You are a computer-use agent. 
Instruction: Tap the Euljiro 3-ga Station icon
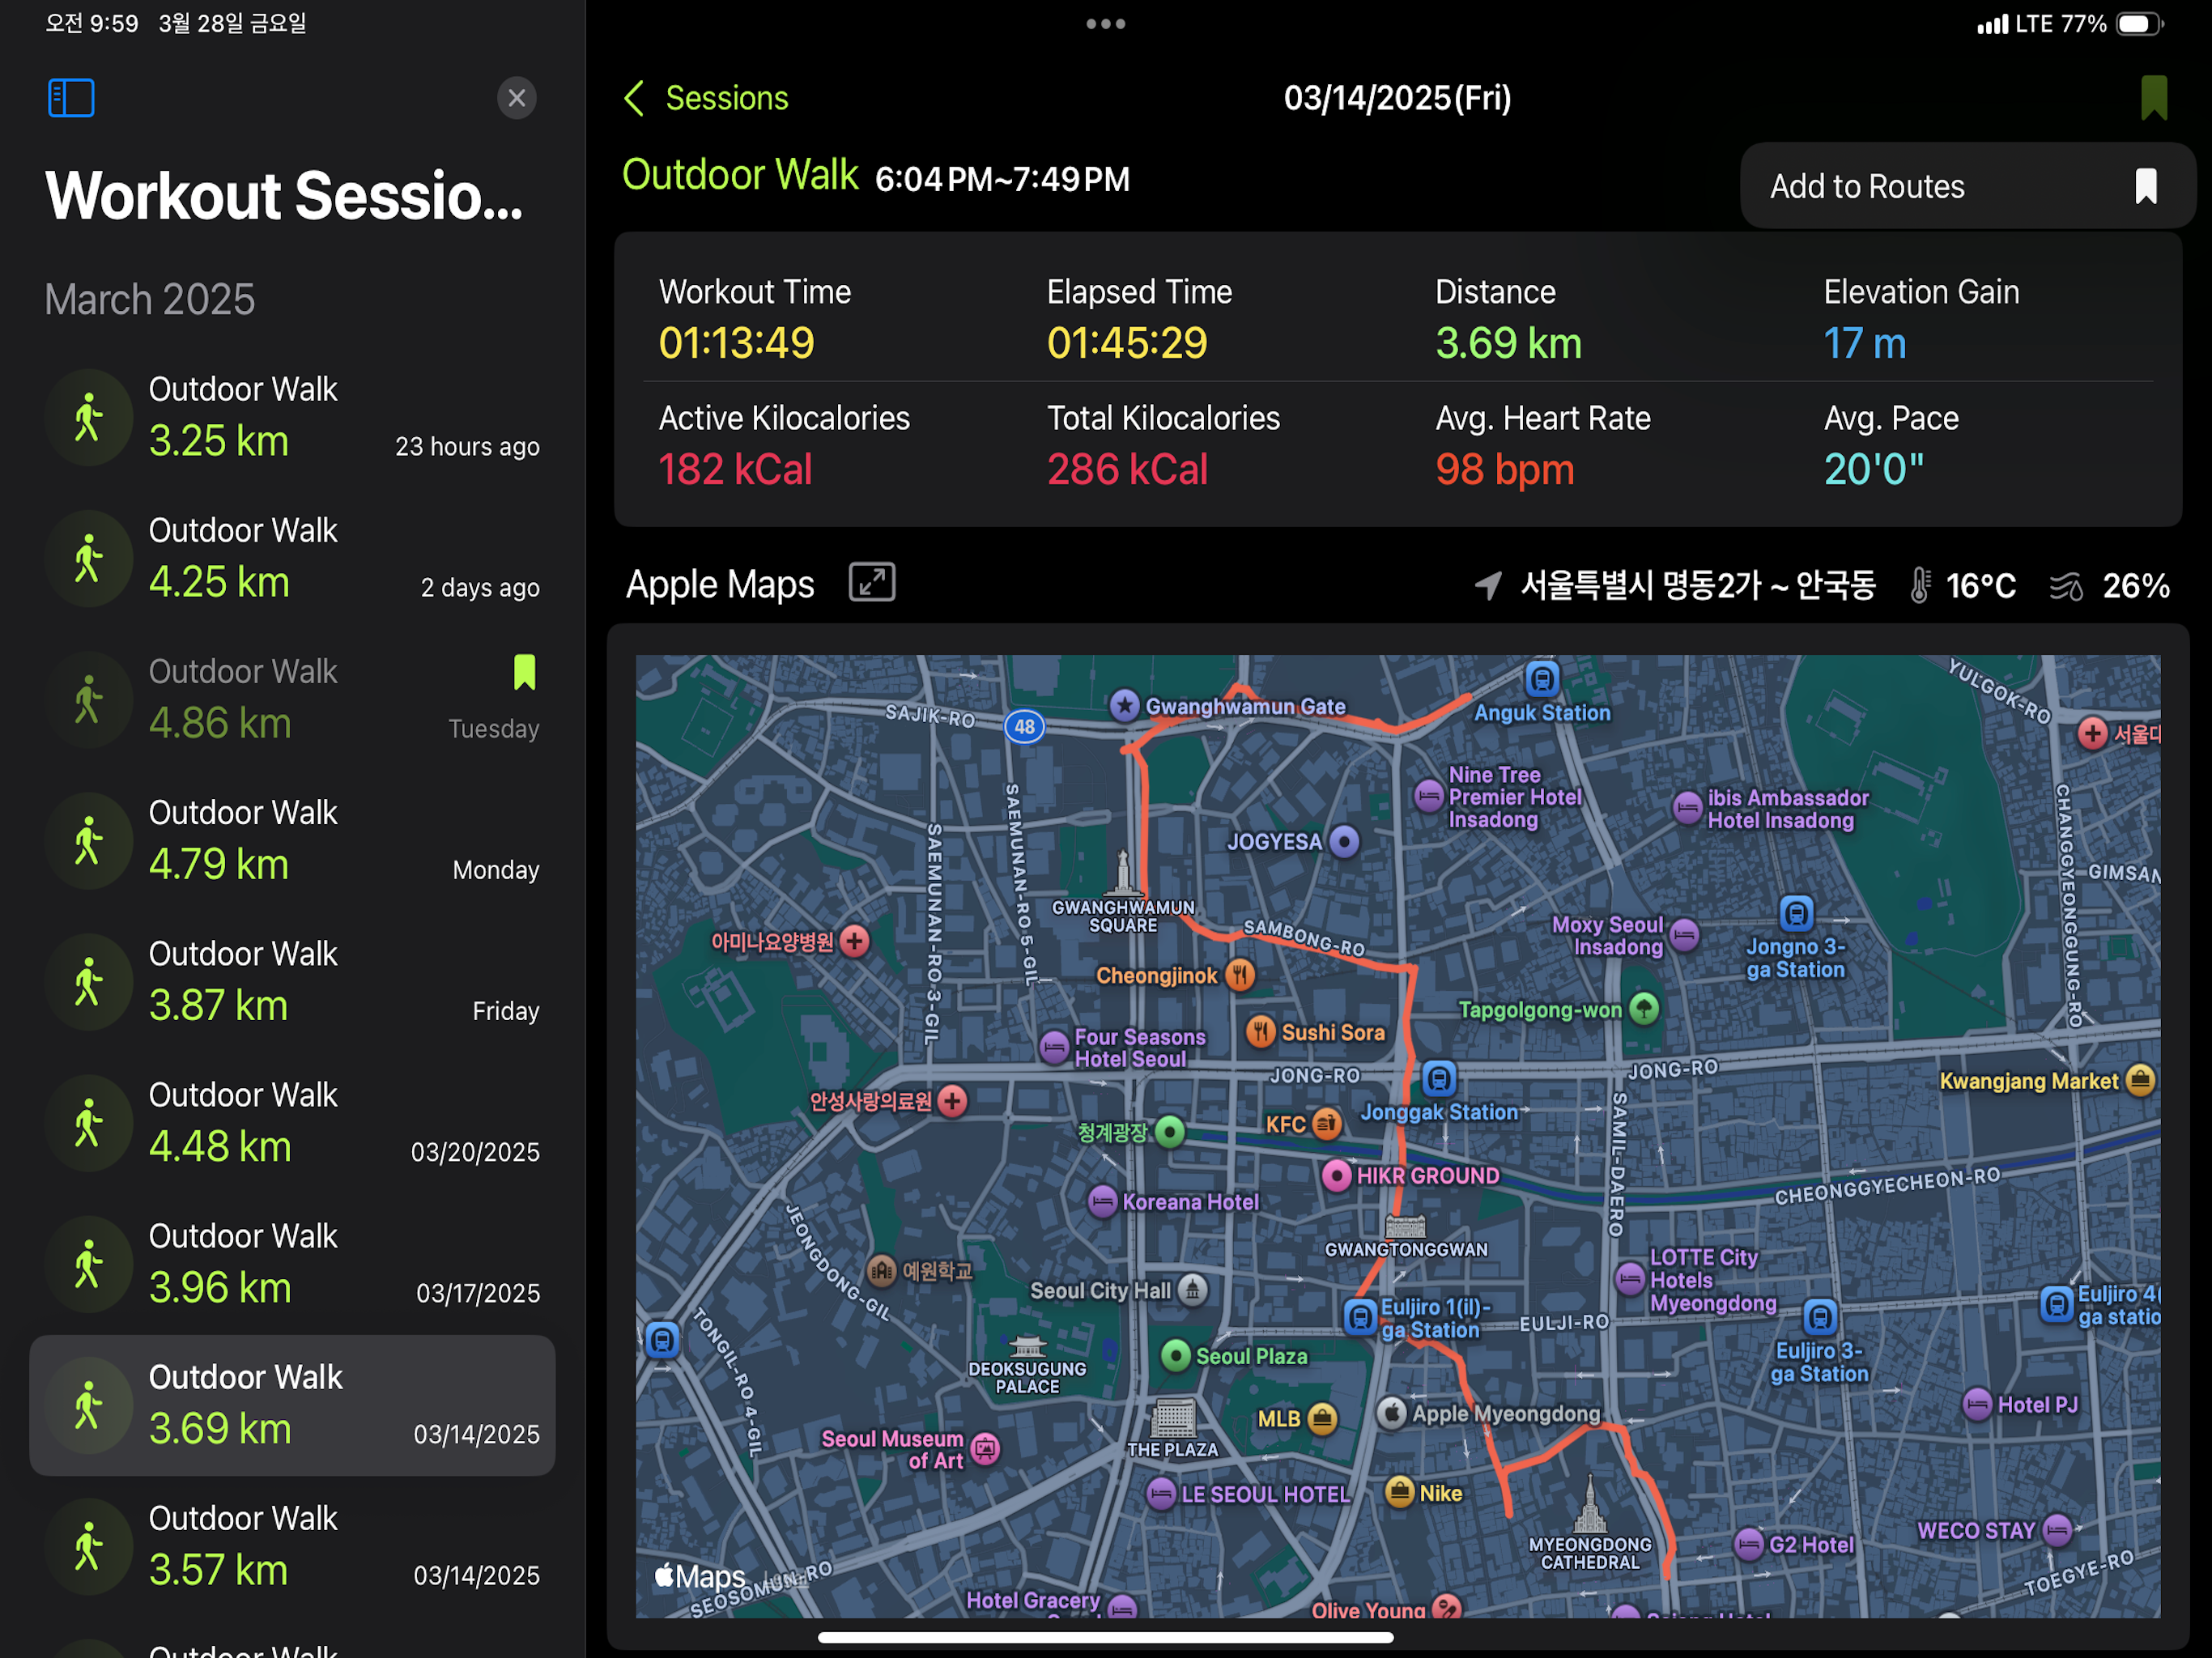(1820, 1317)
